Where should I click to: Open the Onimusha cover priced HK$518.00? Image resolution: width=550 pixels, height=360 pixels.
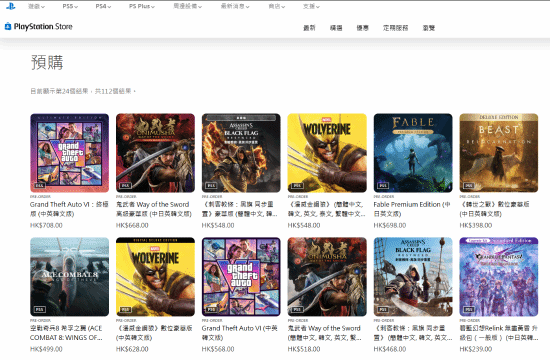coord(327,277)
